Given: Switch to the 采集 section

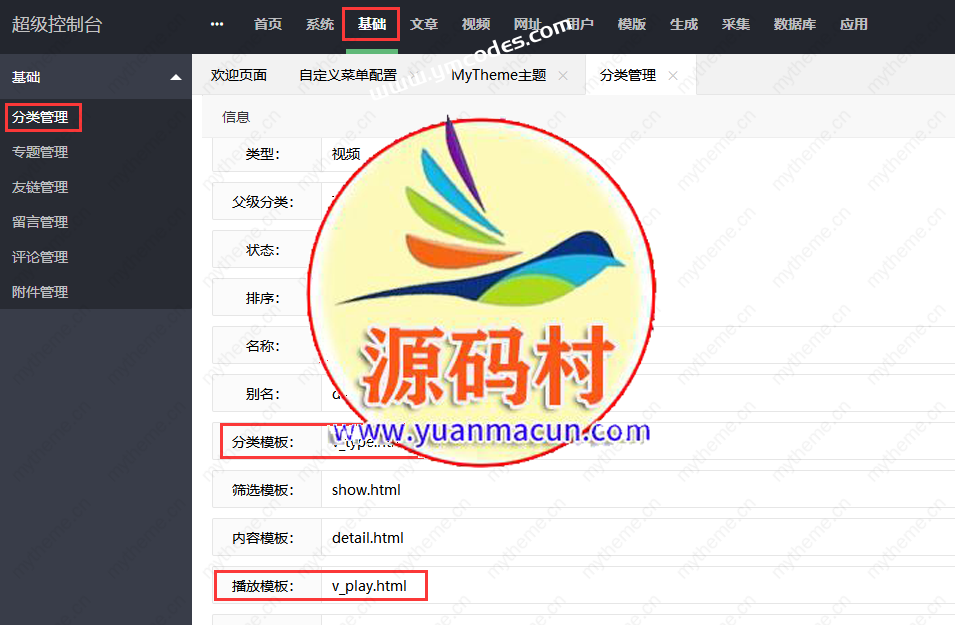Looking at the screenshot, I should pyautogui.click(x=736, y=24).
